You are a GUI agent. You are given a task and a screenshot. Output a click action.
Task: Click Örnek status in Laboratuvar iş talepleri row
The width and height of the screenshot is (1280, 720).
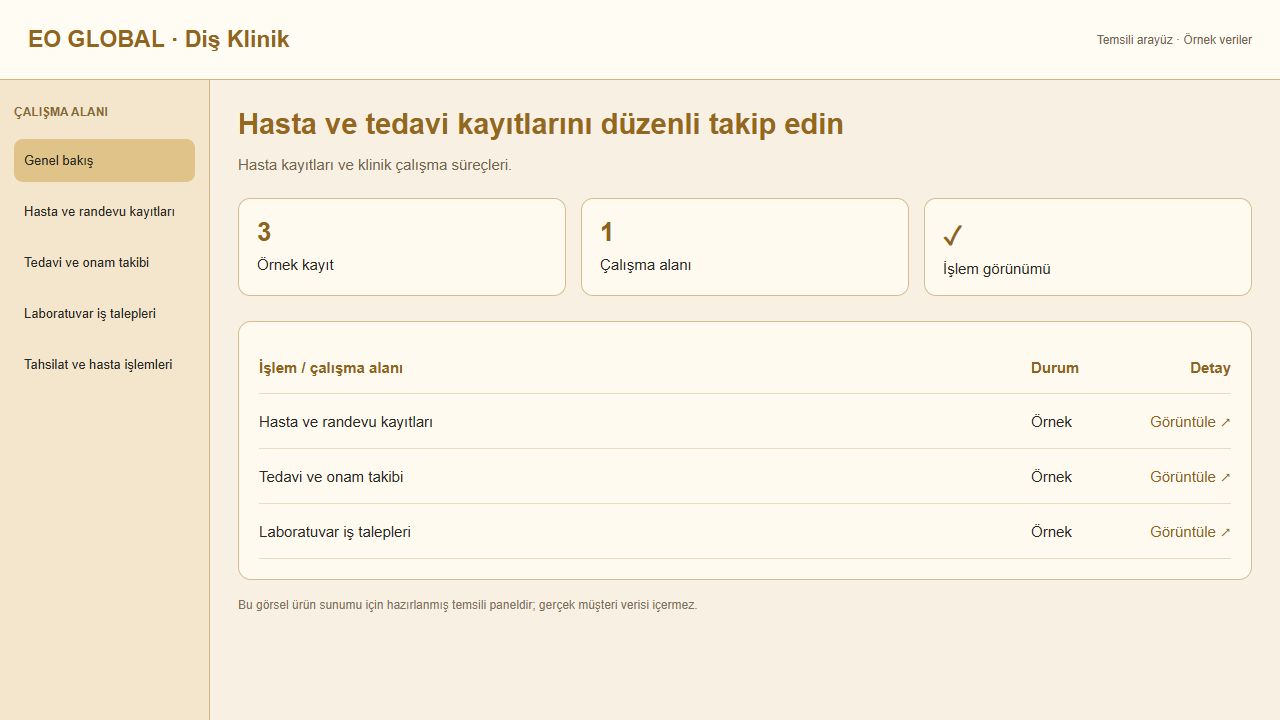point(1051,532)
